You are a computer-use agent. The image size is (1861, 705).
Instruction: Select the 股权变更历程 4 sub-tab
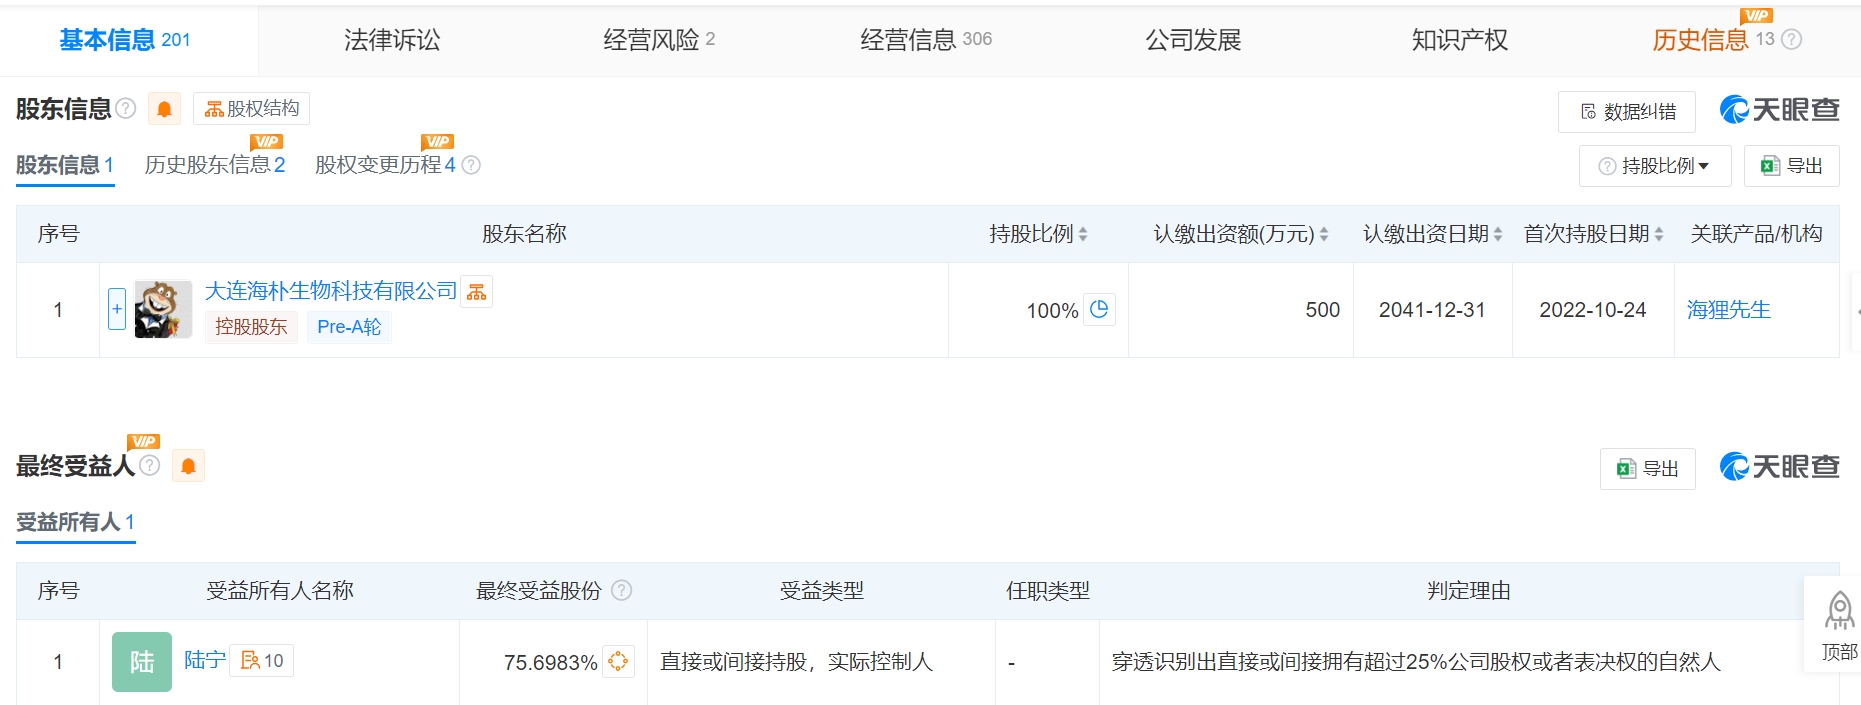click(x=386, y=165)
